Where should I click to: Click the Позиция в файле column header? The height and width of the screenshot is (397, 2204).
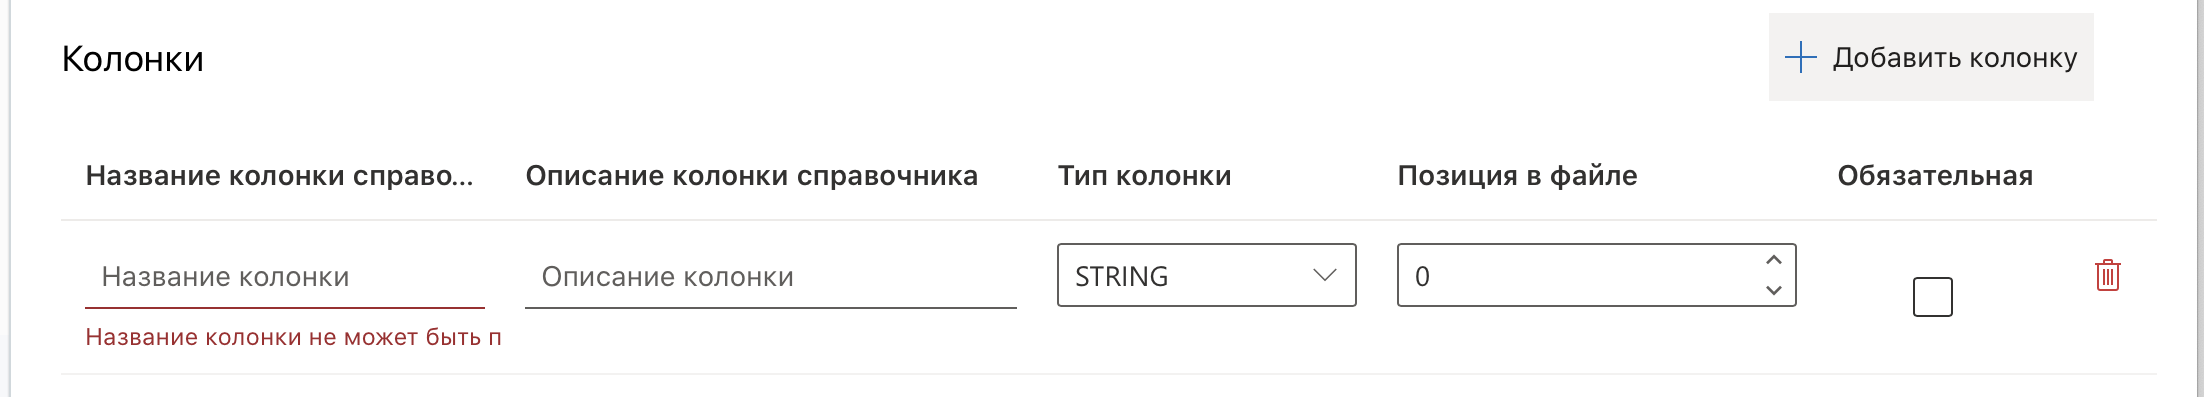point(1517,176)
